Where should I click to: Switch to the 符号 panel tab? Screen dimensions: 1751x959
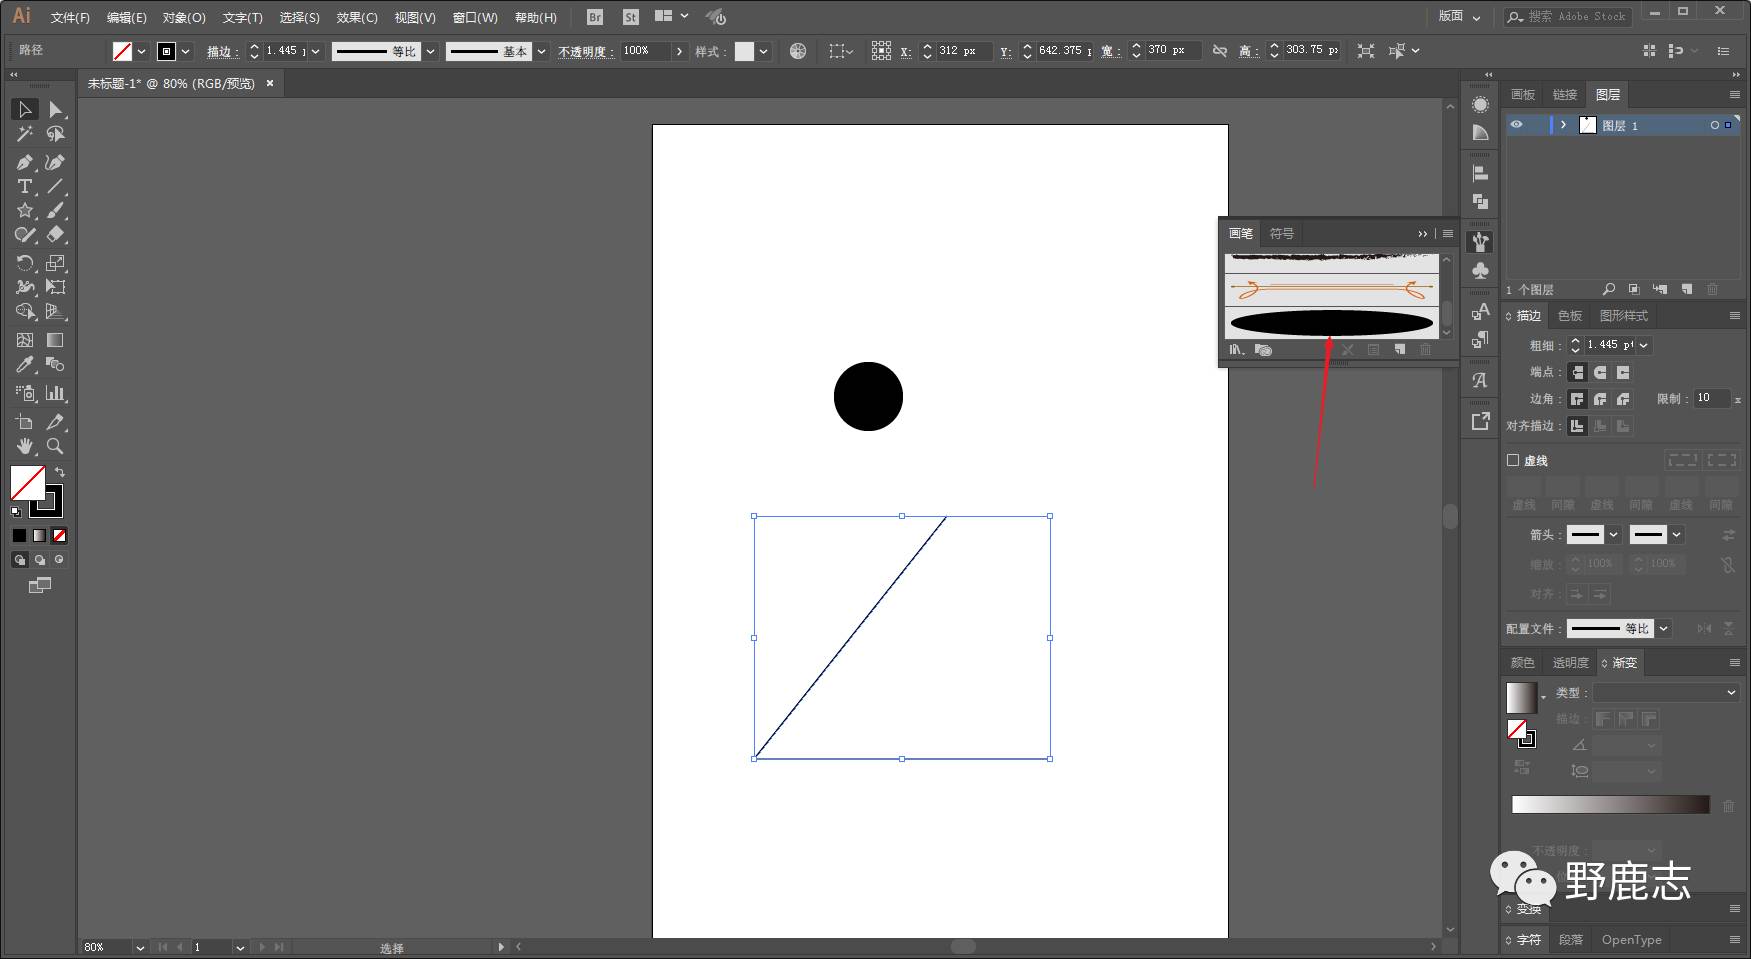pyautogui.click(x=1281, y=233)
